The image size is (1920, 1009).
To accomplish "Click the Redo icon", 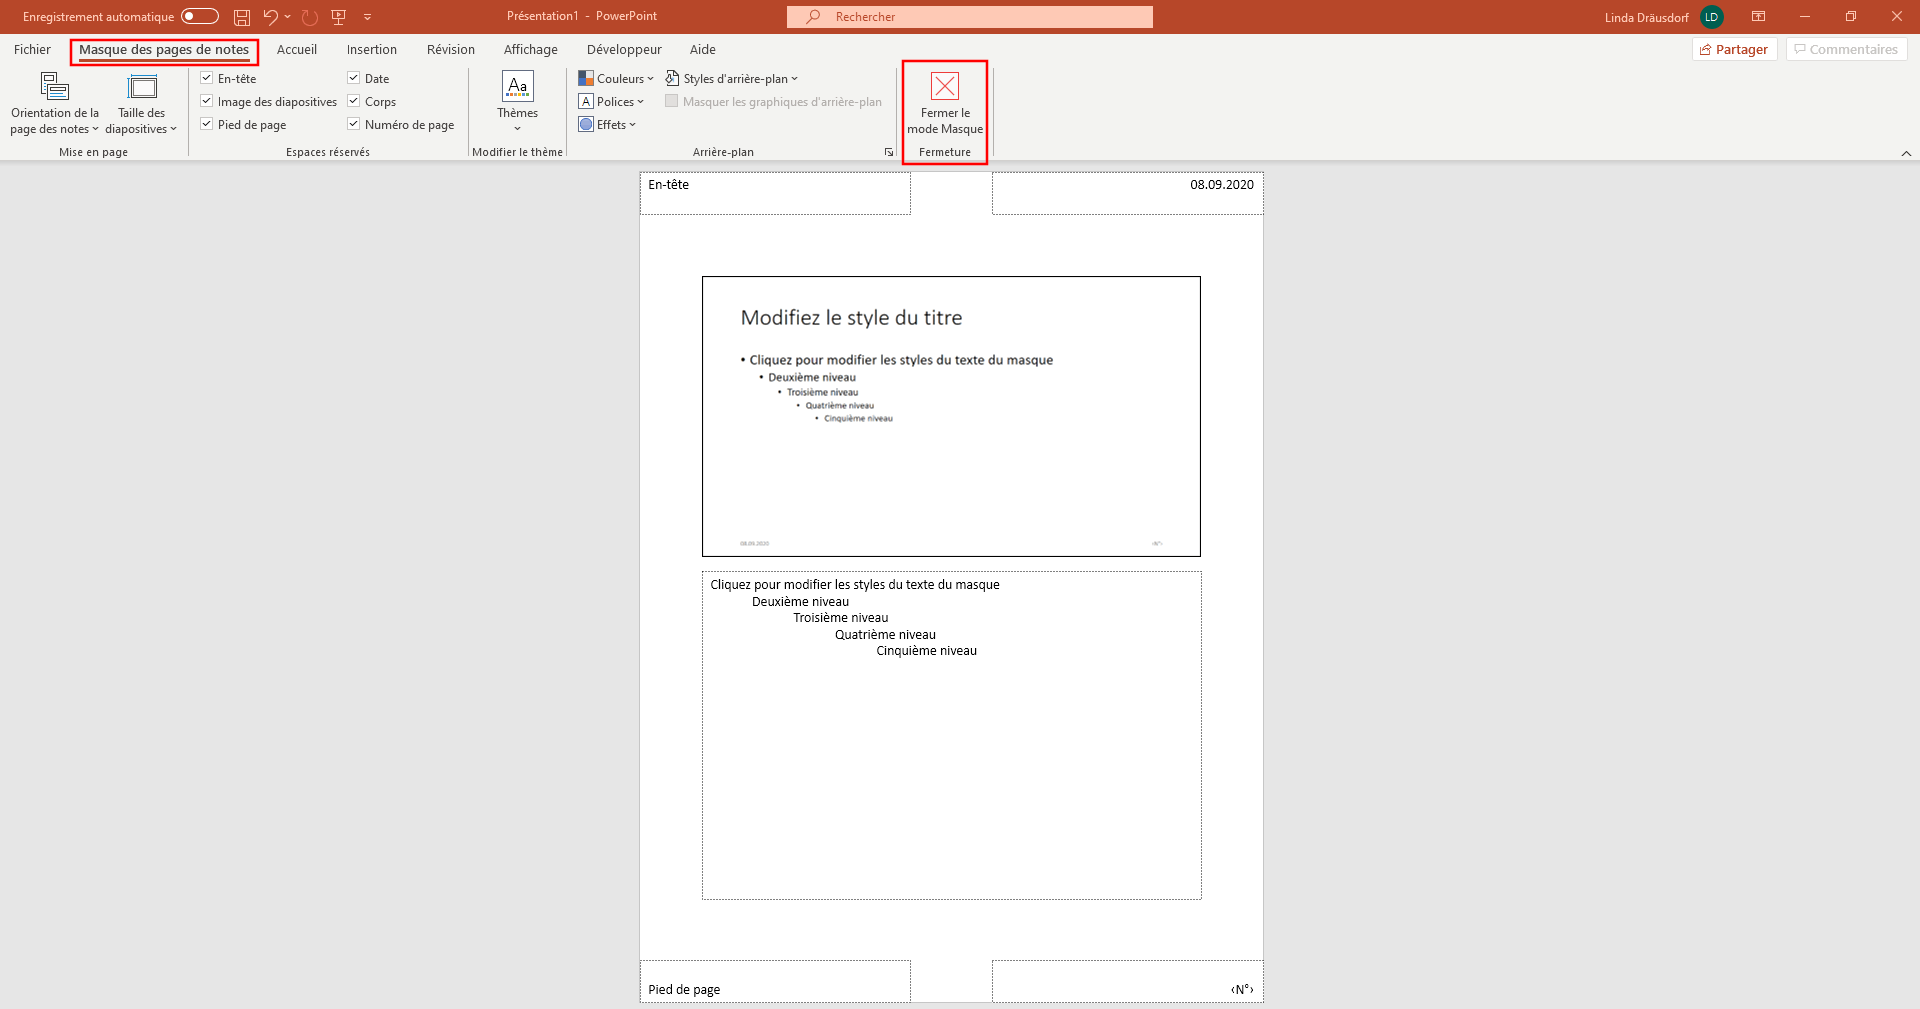I will pos(310,17).
